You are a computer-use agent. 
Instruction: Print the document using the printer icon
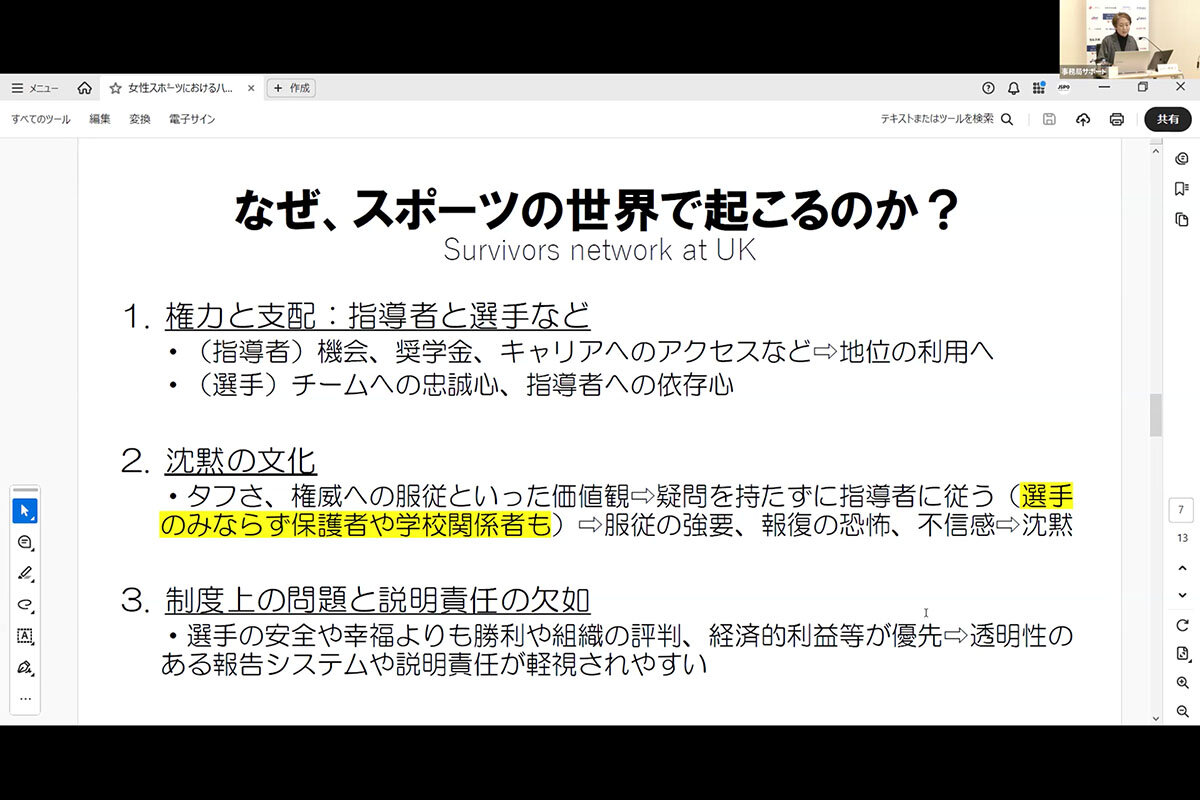click(x=1116, y=119)
